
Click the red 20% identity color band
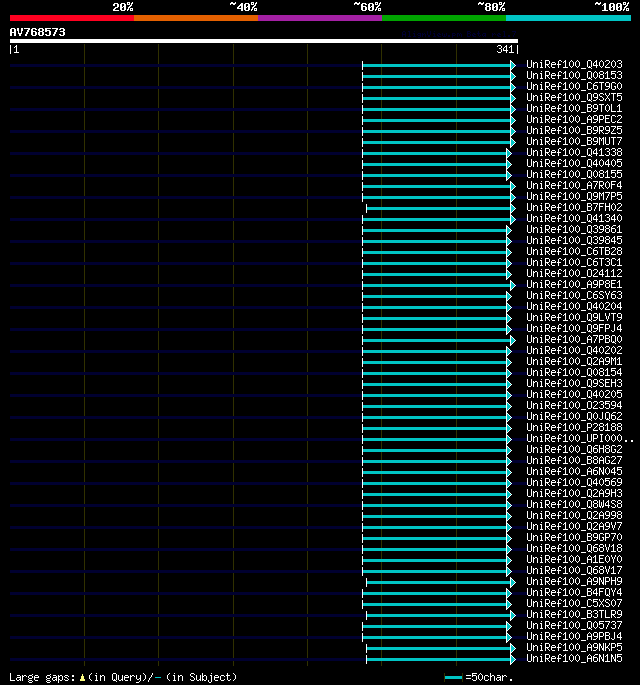point(72,18)
